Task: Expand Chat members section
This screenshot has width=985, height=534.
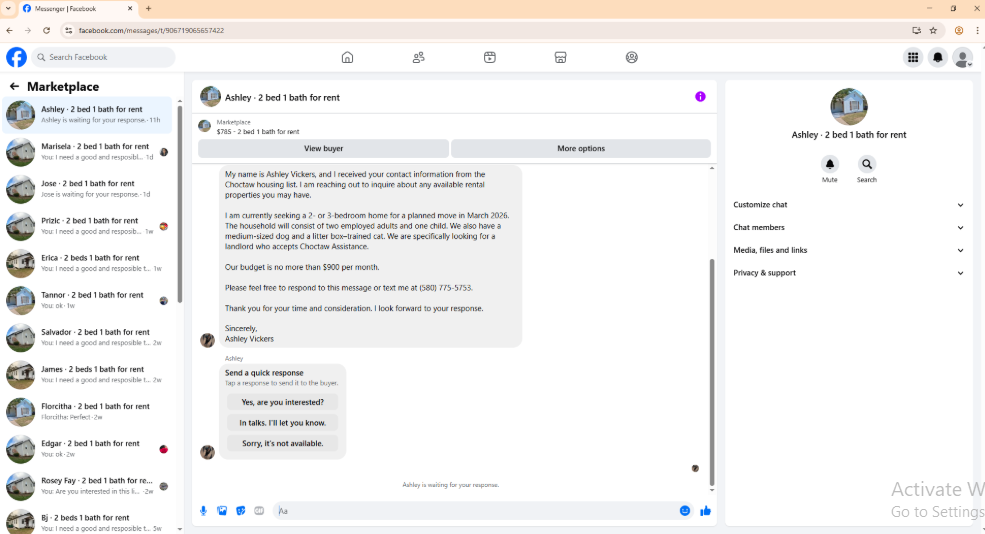Action: [x=848, y=227]
